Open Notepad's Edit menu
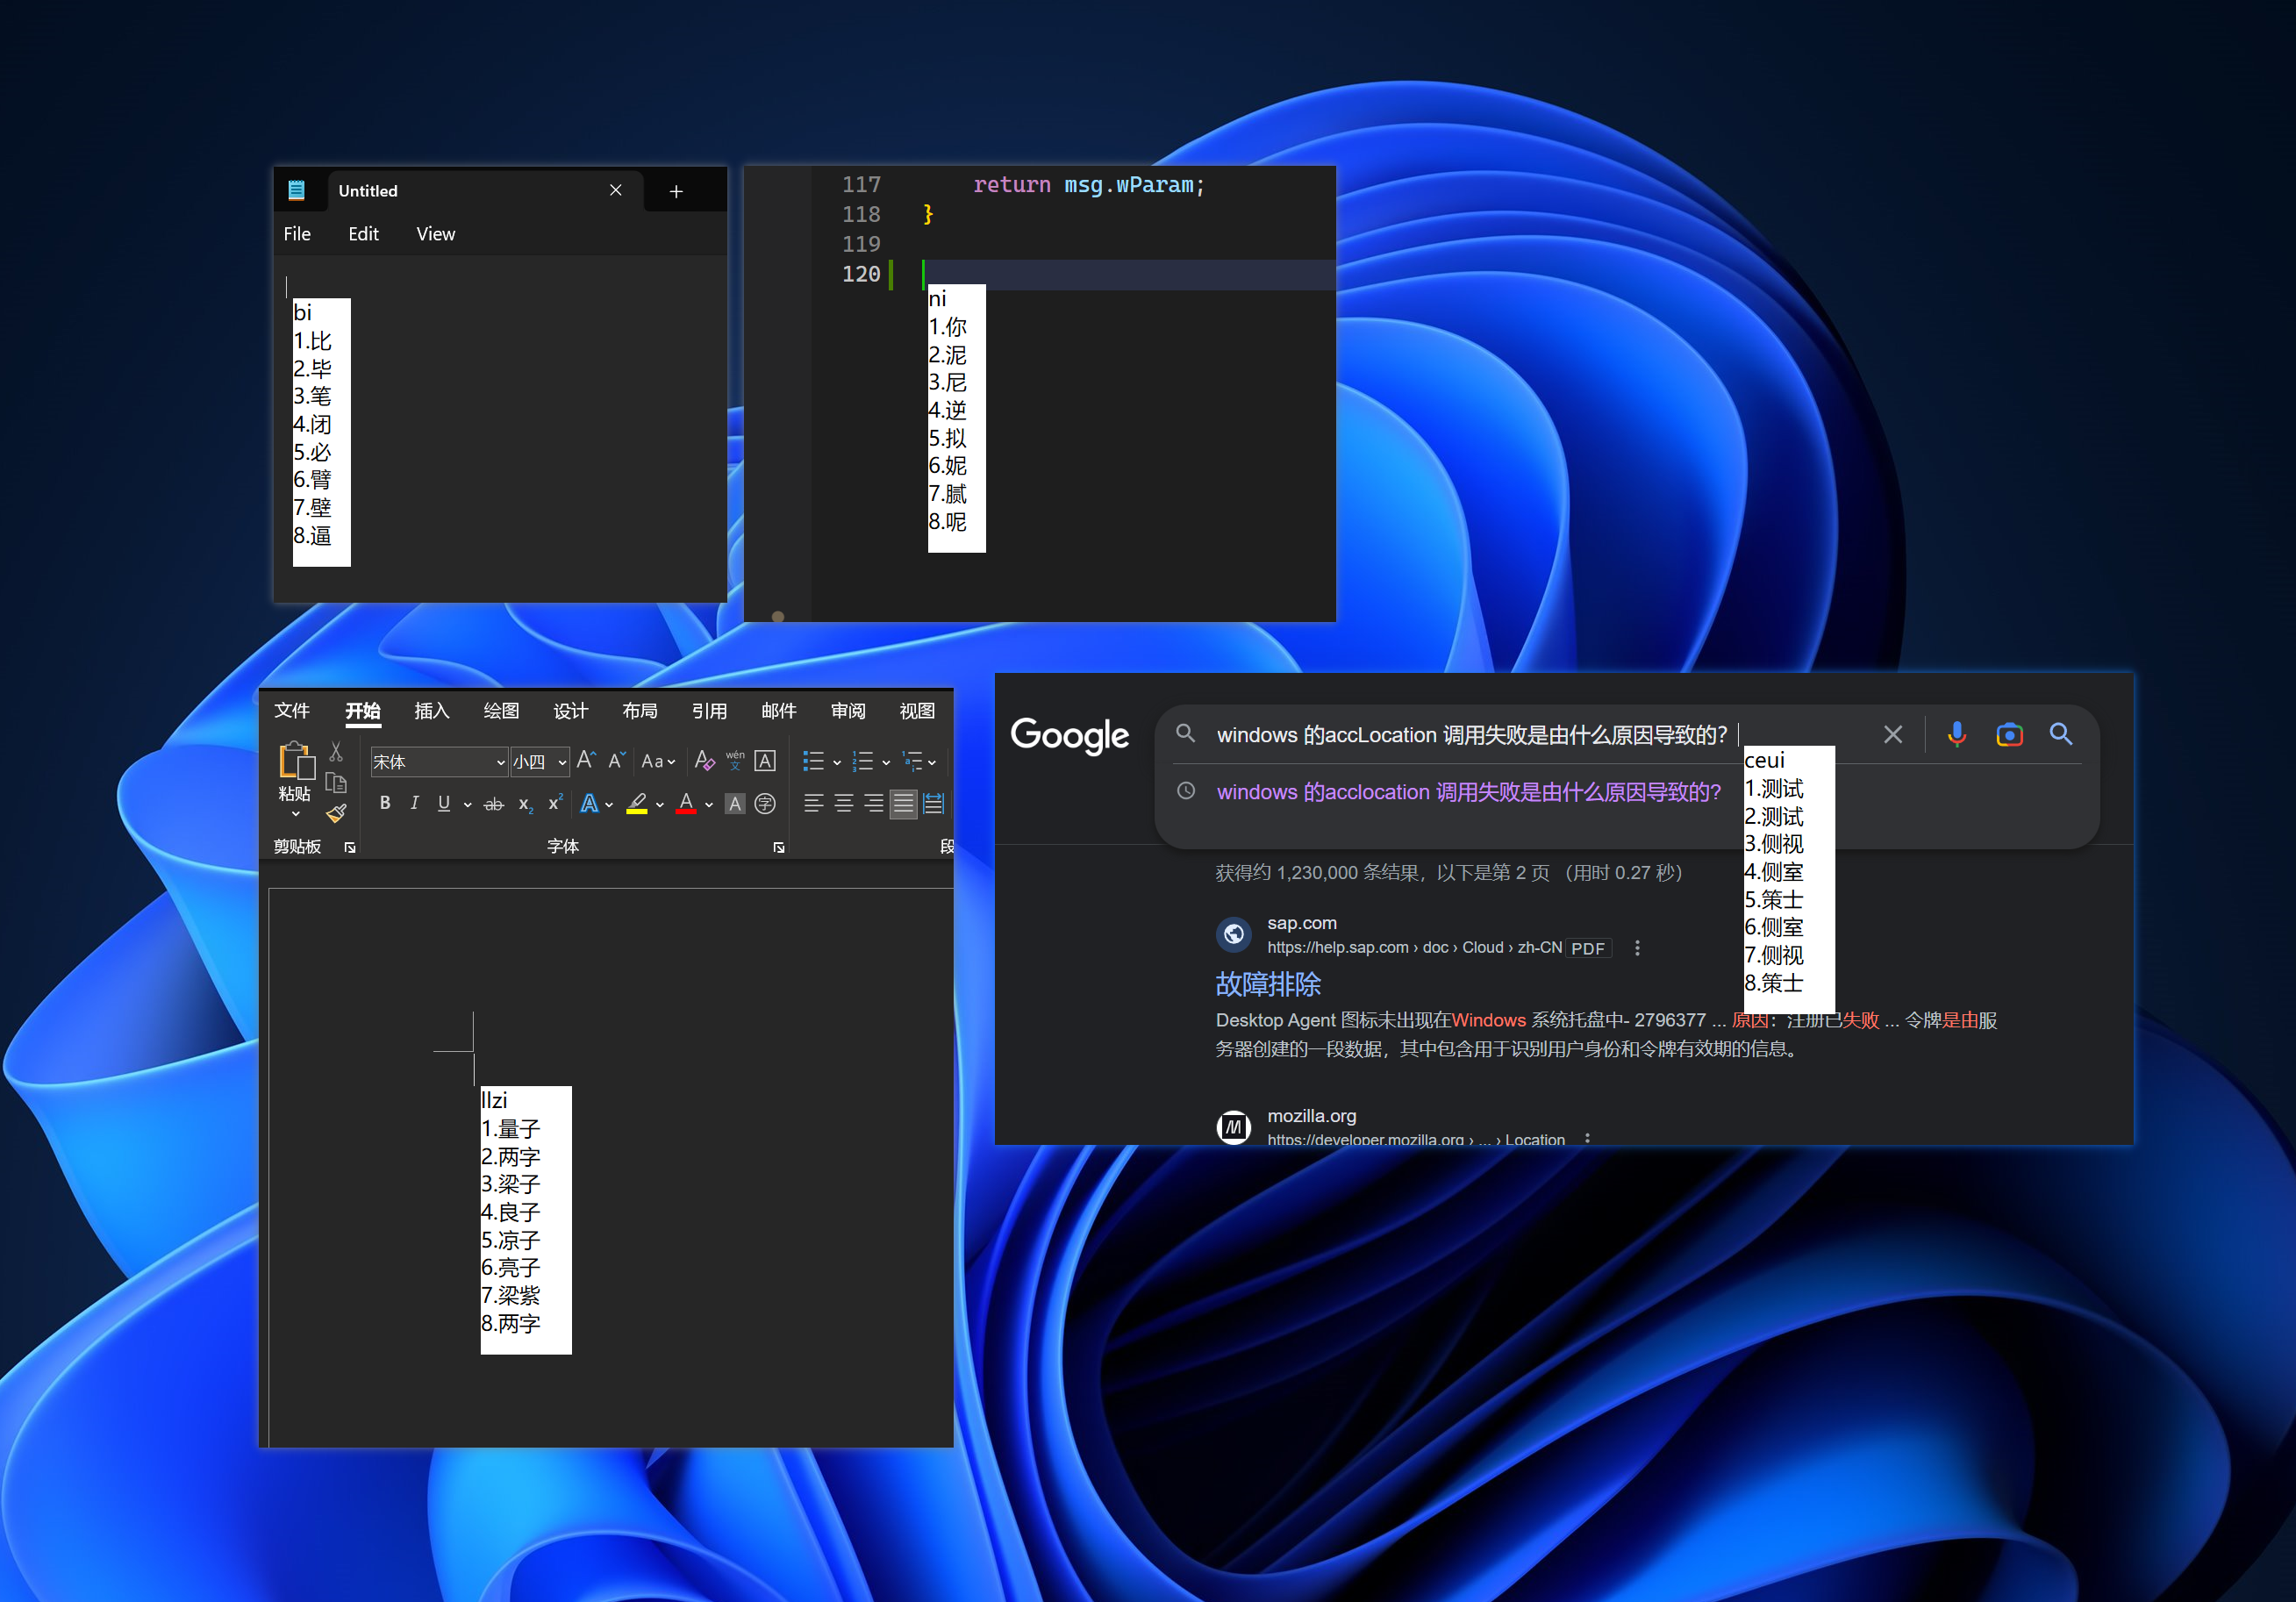The height and width of the screenshot is (1602, 2296). coord(363,234)
